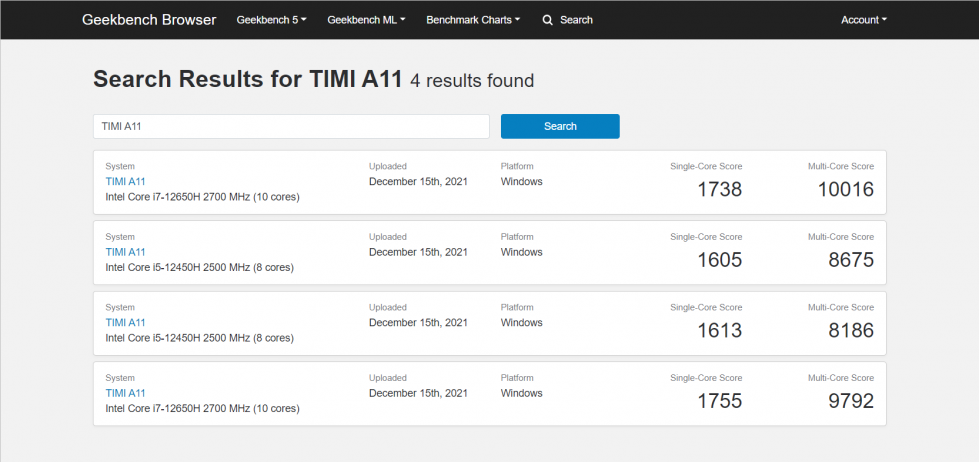Click the upload date in the 10016 result
979x462 pixels.
[418, 182]
